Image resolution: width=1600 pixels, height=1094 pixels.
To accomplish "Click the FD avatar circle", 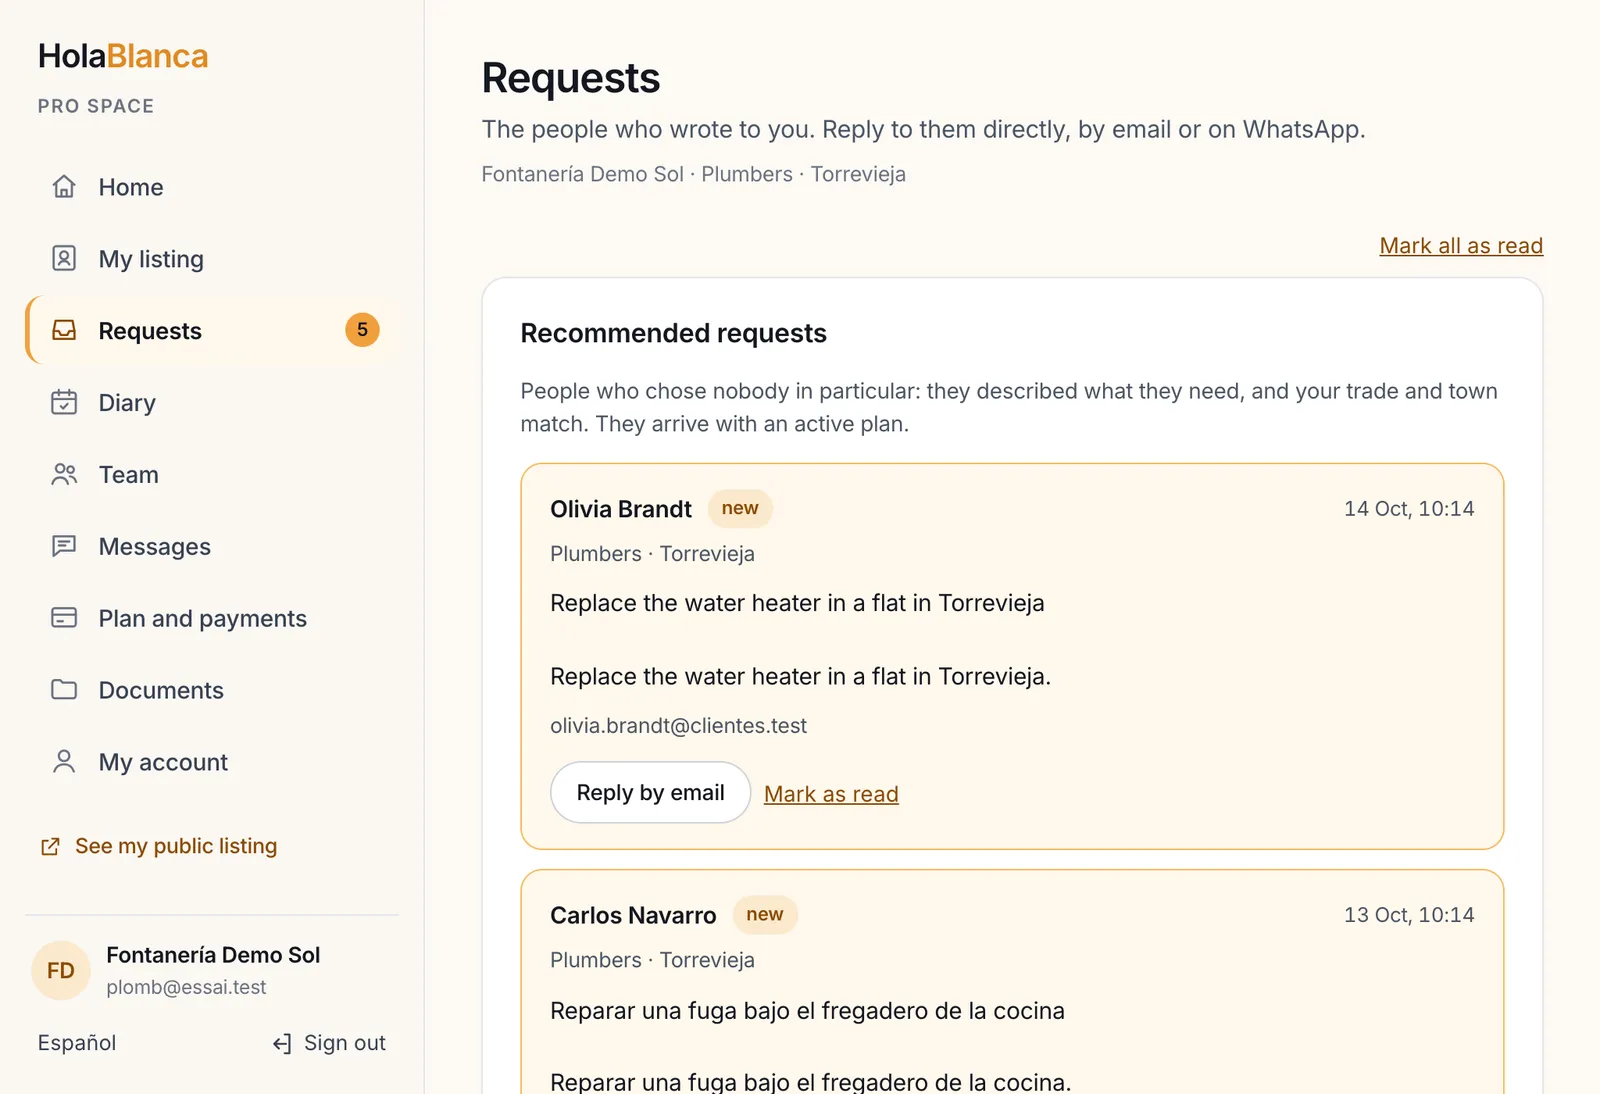I will point(61,970).
